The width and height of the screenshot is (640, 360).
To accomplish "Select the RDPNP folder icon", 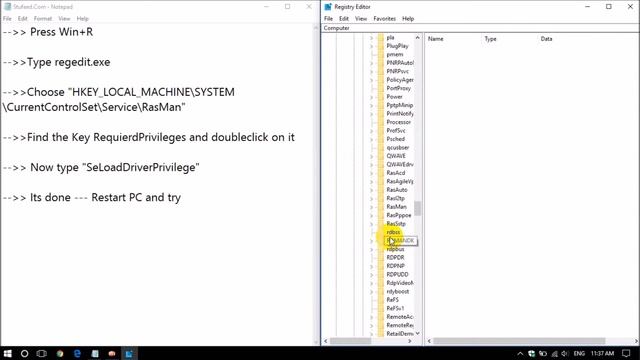I will click(381, 266).
